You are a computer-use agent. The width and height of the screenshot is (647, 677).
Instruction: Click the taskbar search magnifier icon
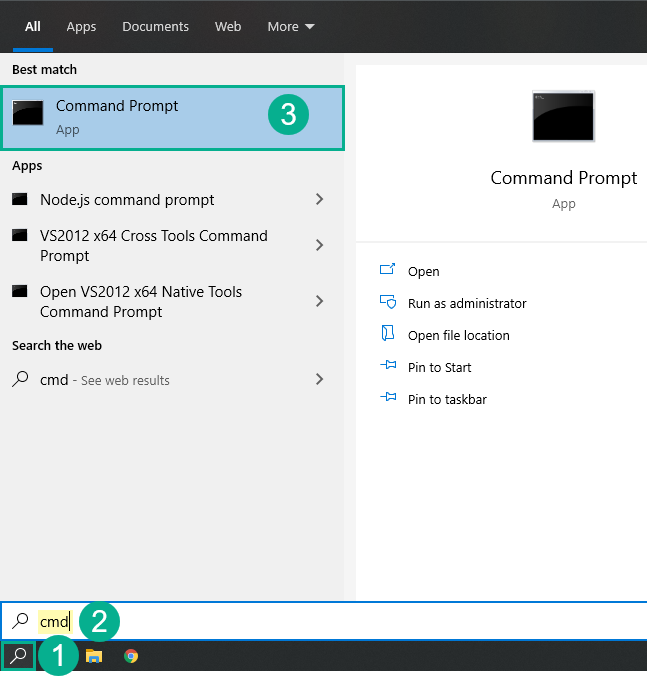pyautogui.click(x=18, y=657)
